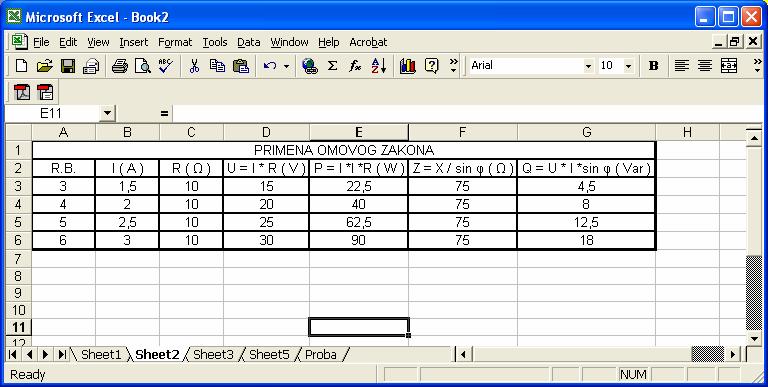Click the Paste Function fx icon
The height and width of the screenshot is (387, 768).
pos(355,66)
